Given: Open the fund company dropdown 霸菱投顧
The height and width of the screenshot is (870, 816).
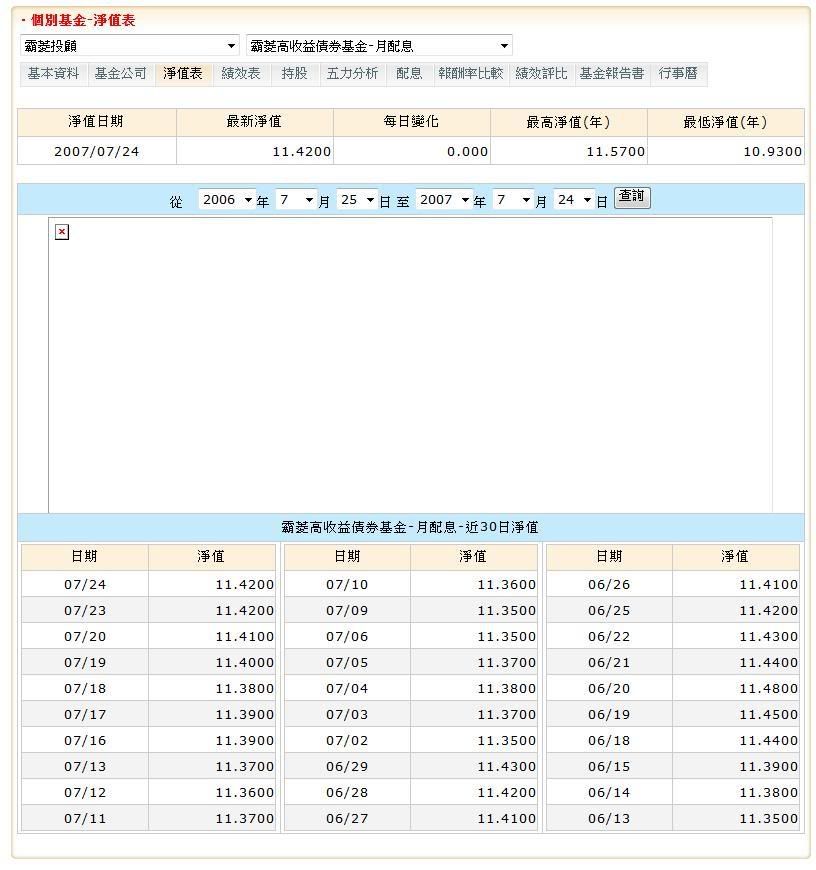Looking at the screenshot, I should pyautogui.click(x=130, y=46).
